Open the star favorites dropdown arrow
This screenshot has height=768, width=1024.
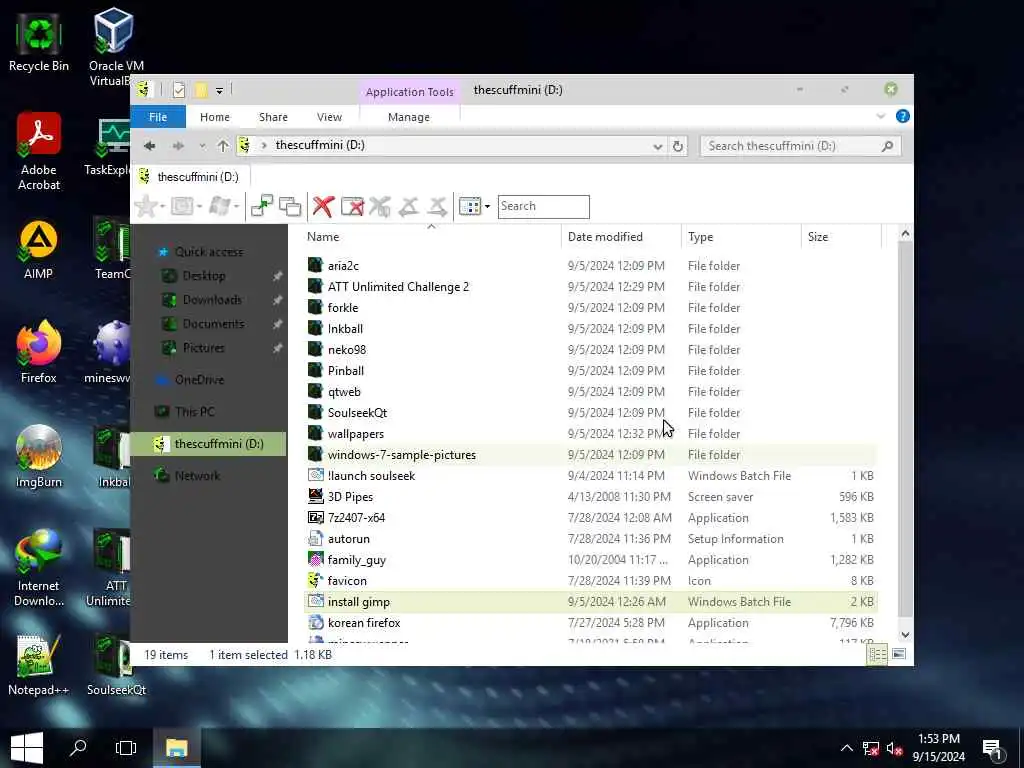coord(162,206)
